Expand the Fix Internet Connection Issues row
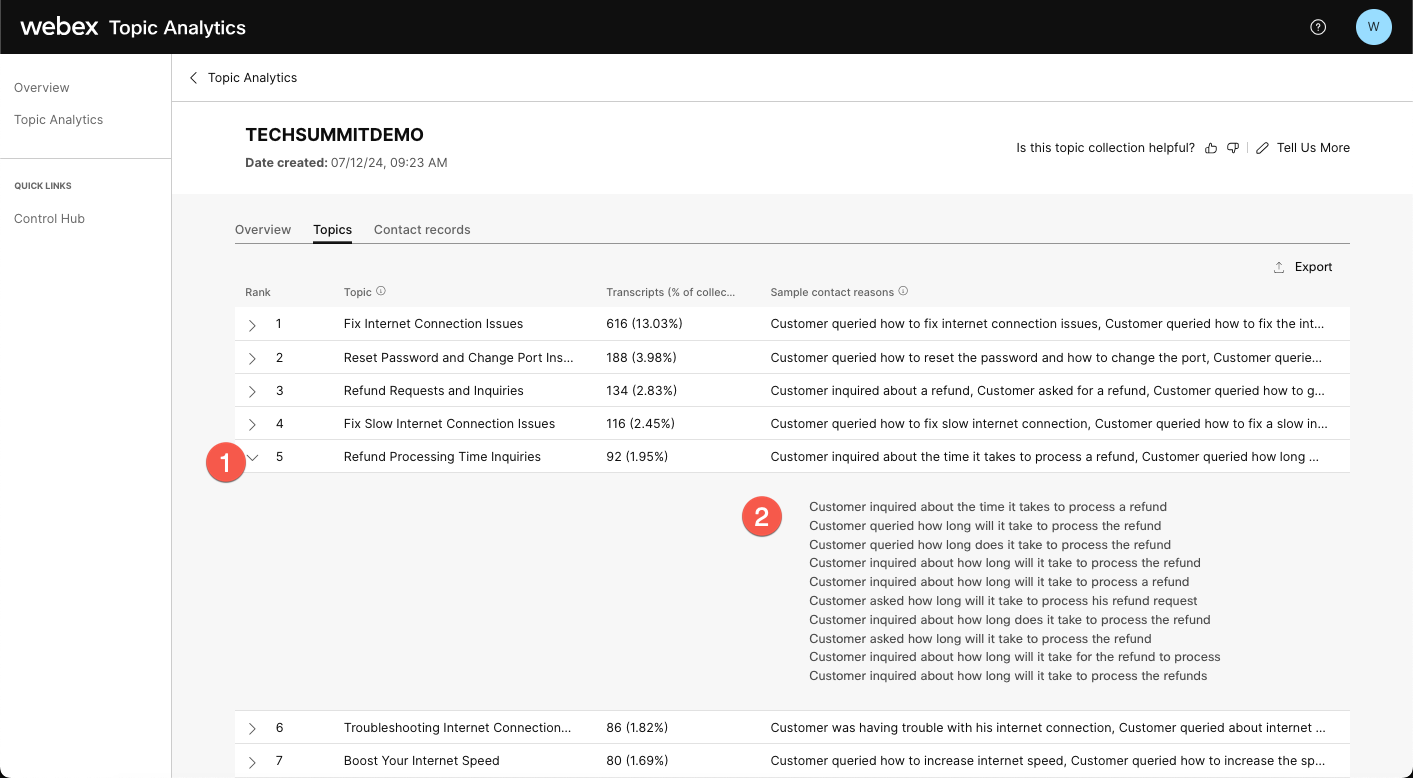The height and width of the screenshot is (778, 1413). coord(252,325)
